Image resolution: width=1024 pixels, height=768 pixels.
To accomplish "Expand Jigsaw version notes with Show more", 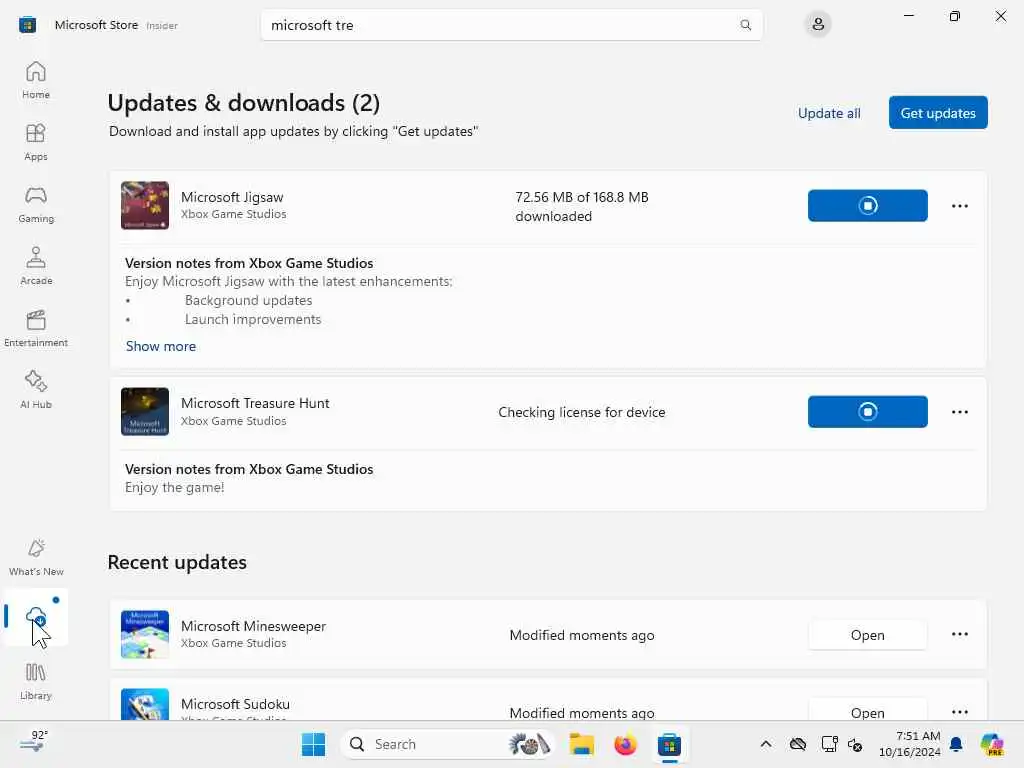I will 161,346.
